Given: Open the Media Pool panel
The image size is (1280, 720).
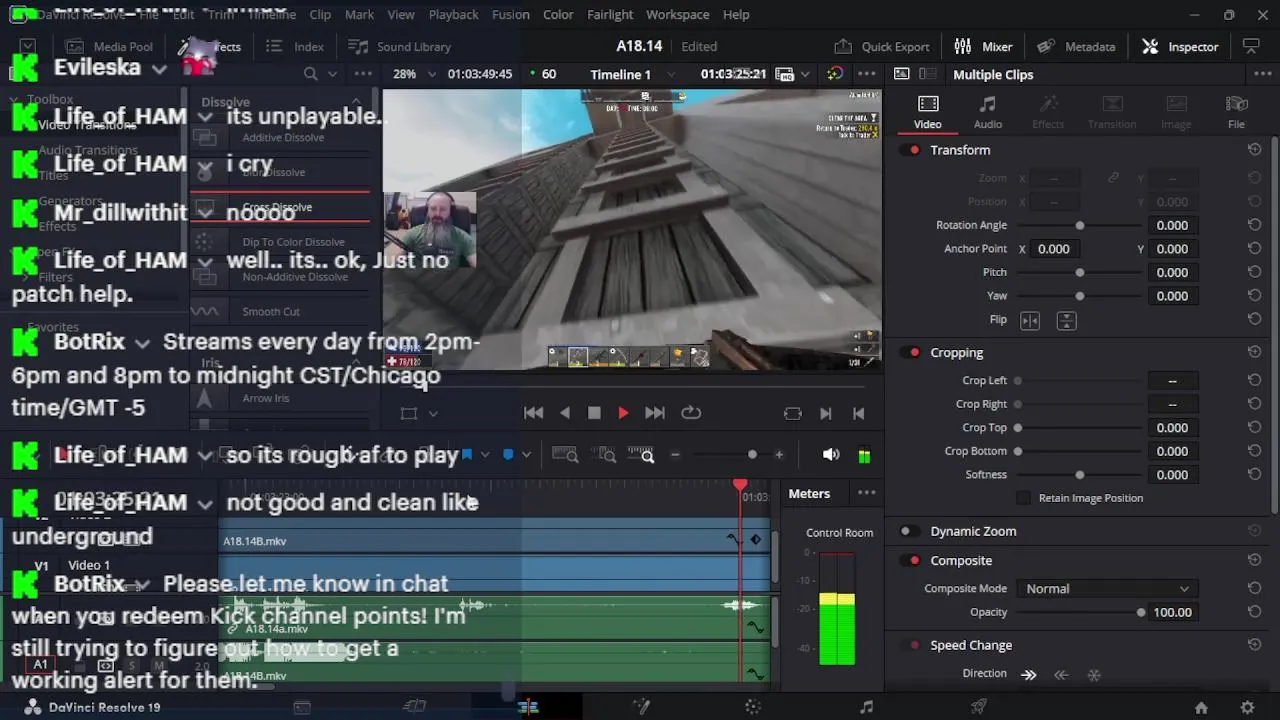Looking at the screenshot, I should [110, 47].
